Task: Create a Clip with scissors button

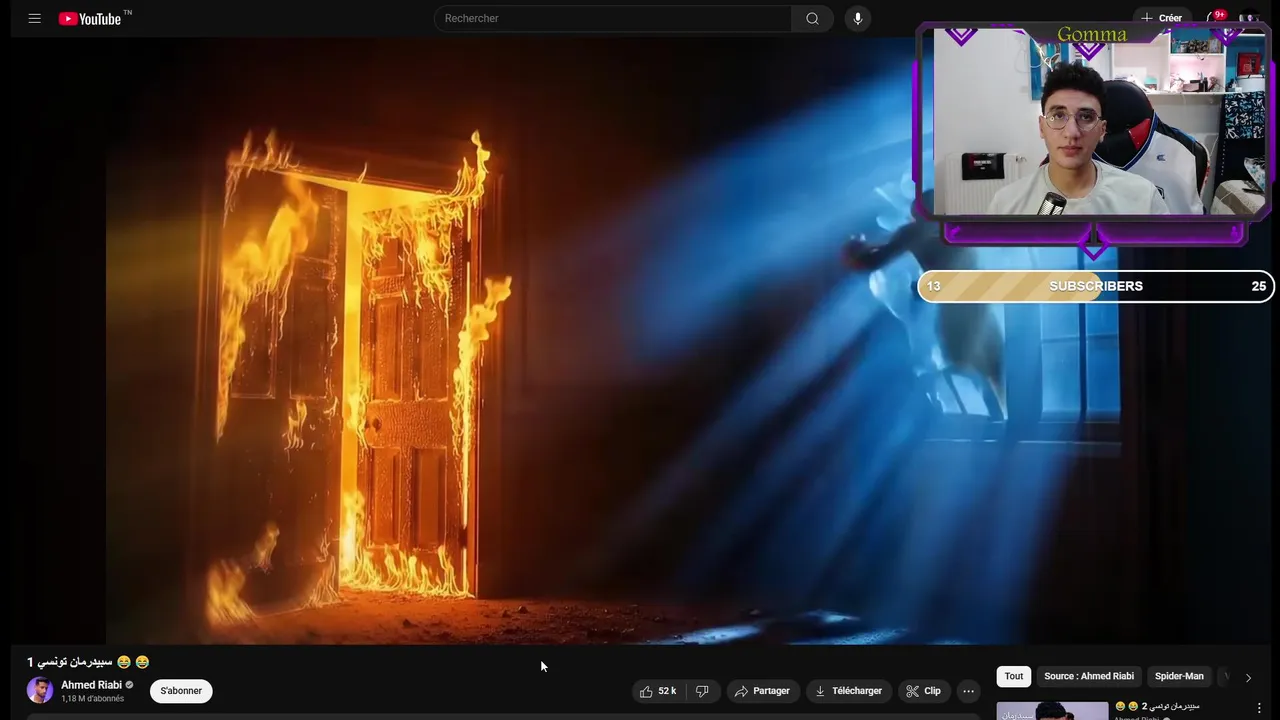Action: point(923,691)
